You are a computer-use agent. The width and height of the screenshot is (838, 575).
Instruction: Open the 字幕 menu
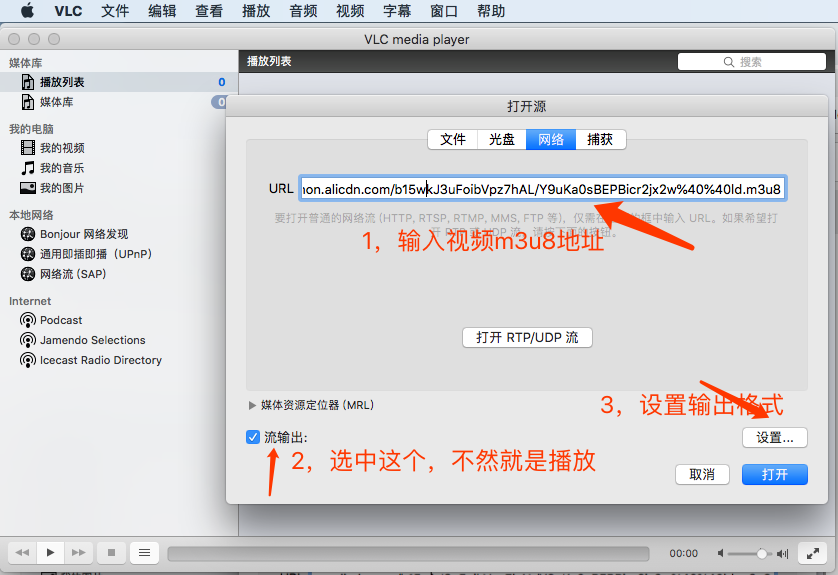[397, 11]
